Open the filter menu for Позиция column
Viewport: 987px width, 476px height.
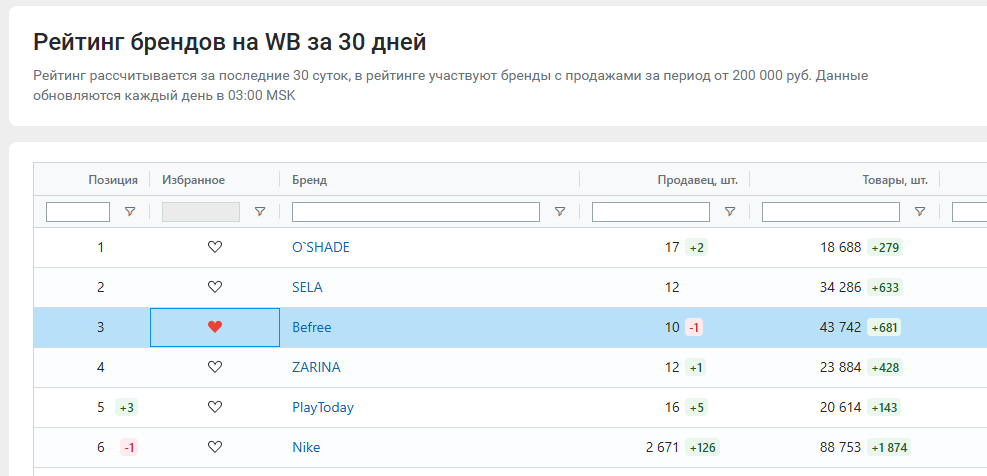[130, 212]
